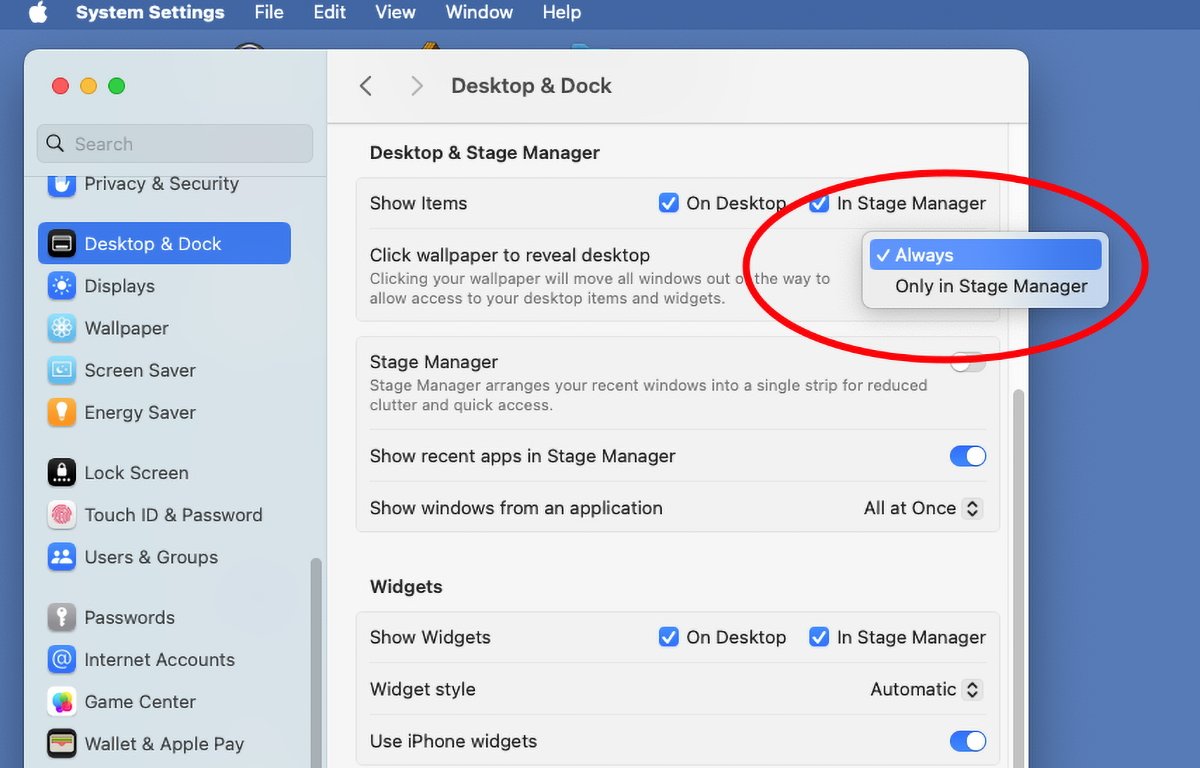Open the Window menu
The height and width of the screenshot is (768, 1200).
coord(479,13)
